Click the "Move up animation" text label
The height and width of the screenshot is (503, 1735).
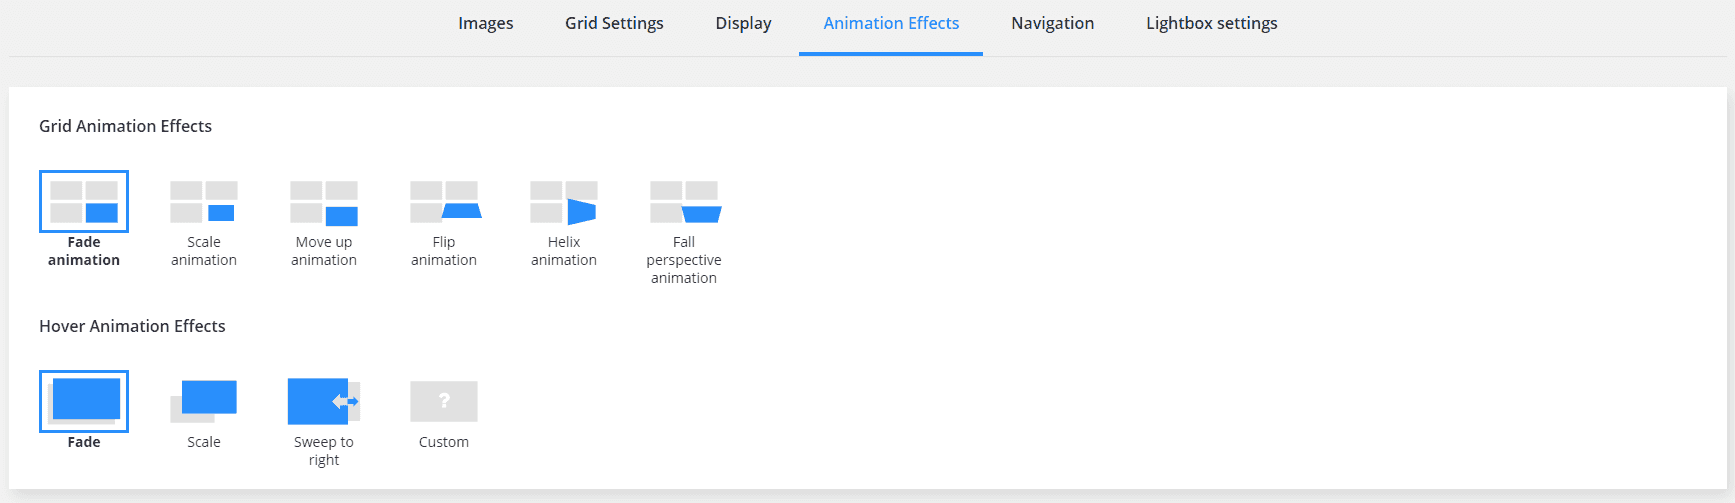[x=324, y=251]
